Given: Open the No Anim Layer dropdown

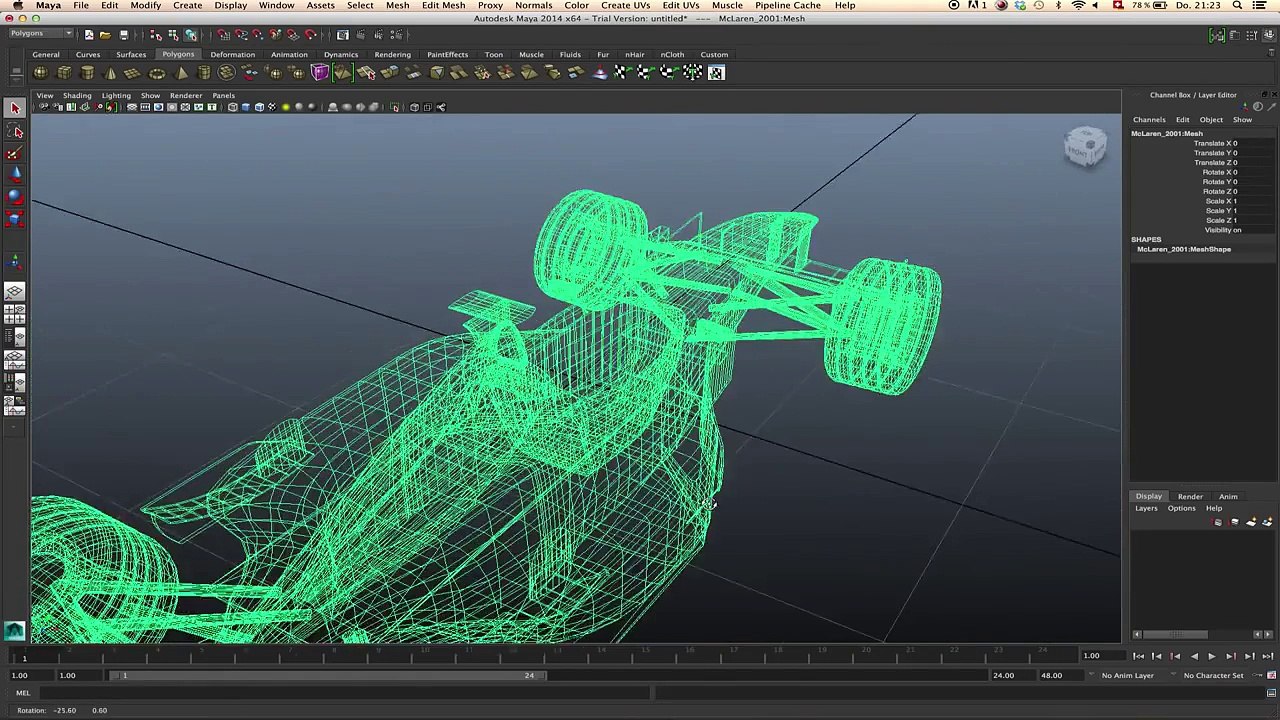Looking at the screenshot, I should tap(1127, 676).
